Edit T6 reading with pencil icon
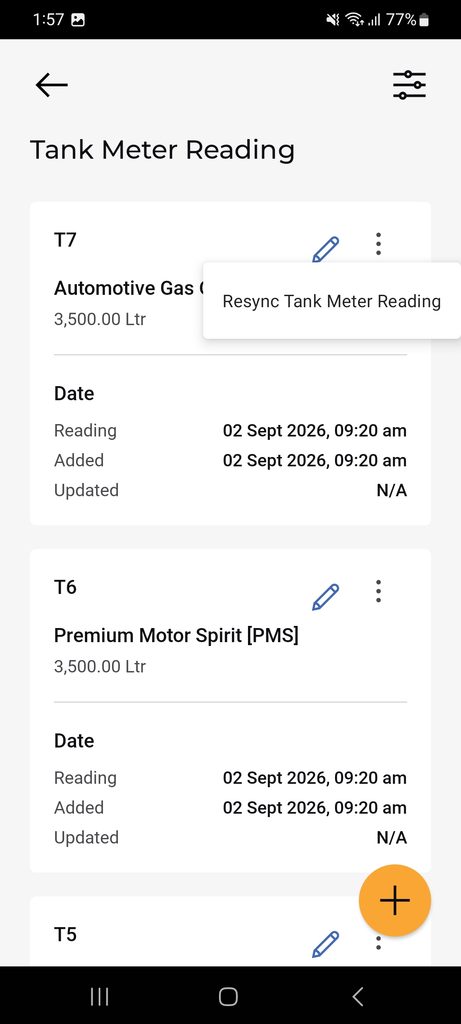Screen dimensions: 461x1024 point(325,597)
